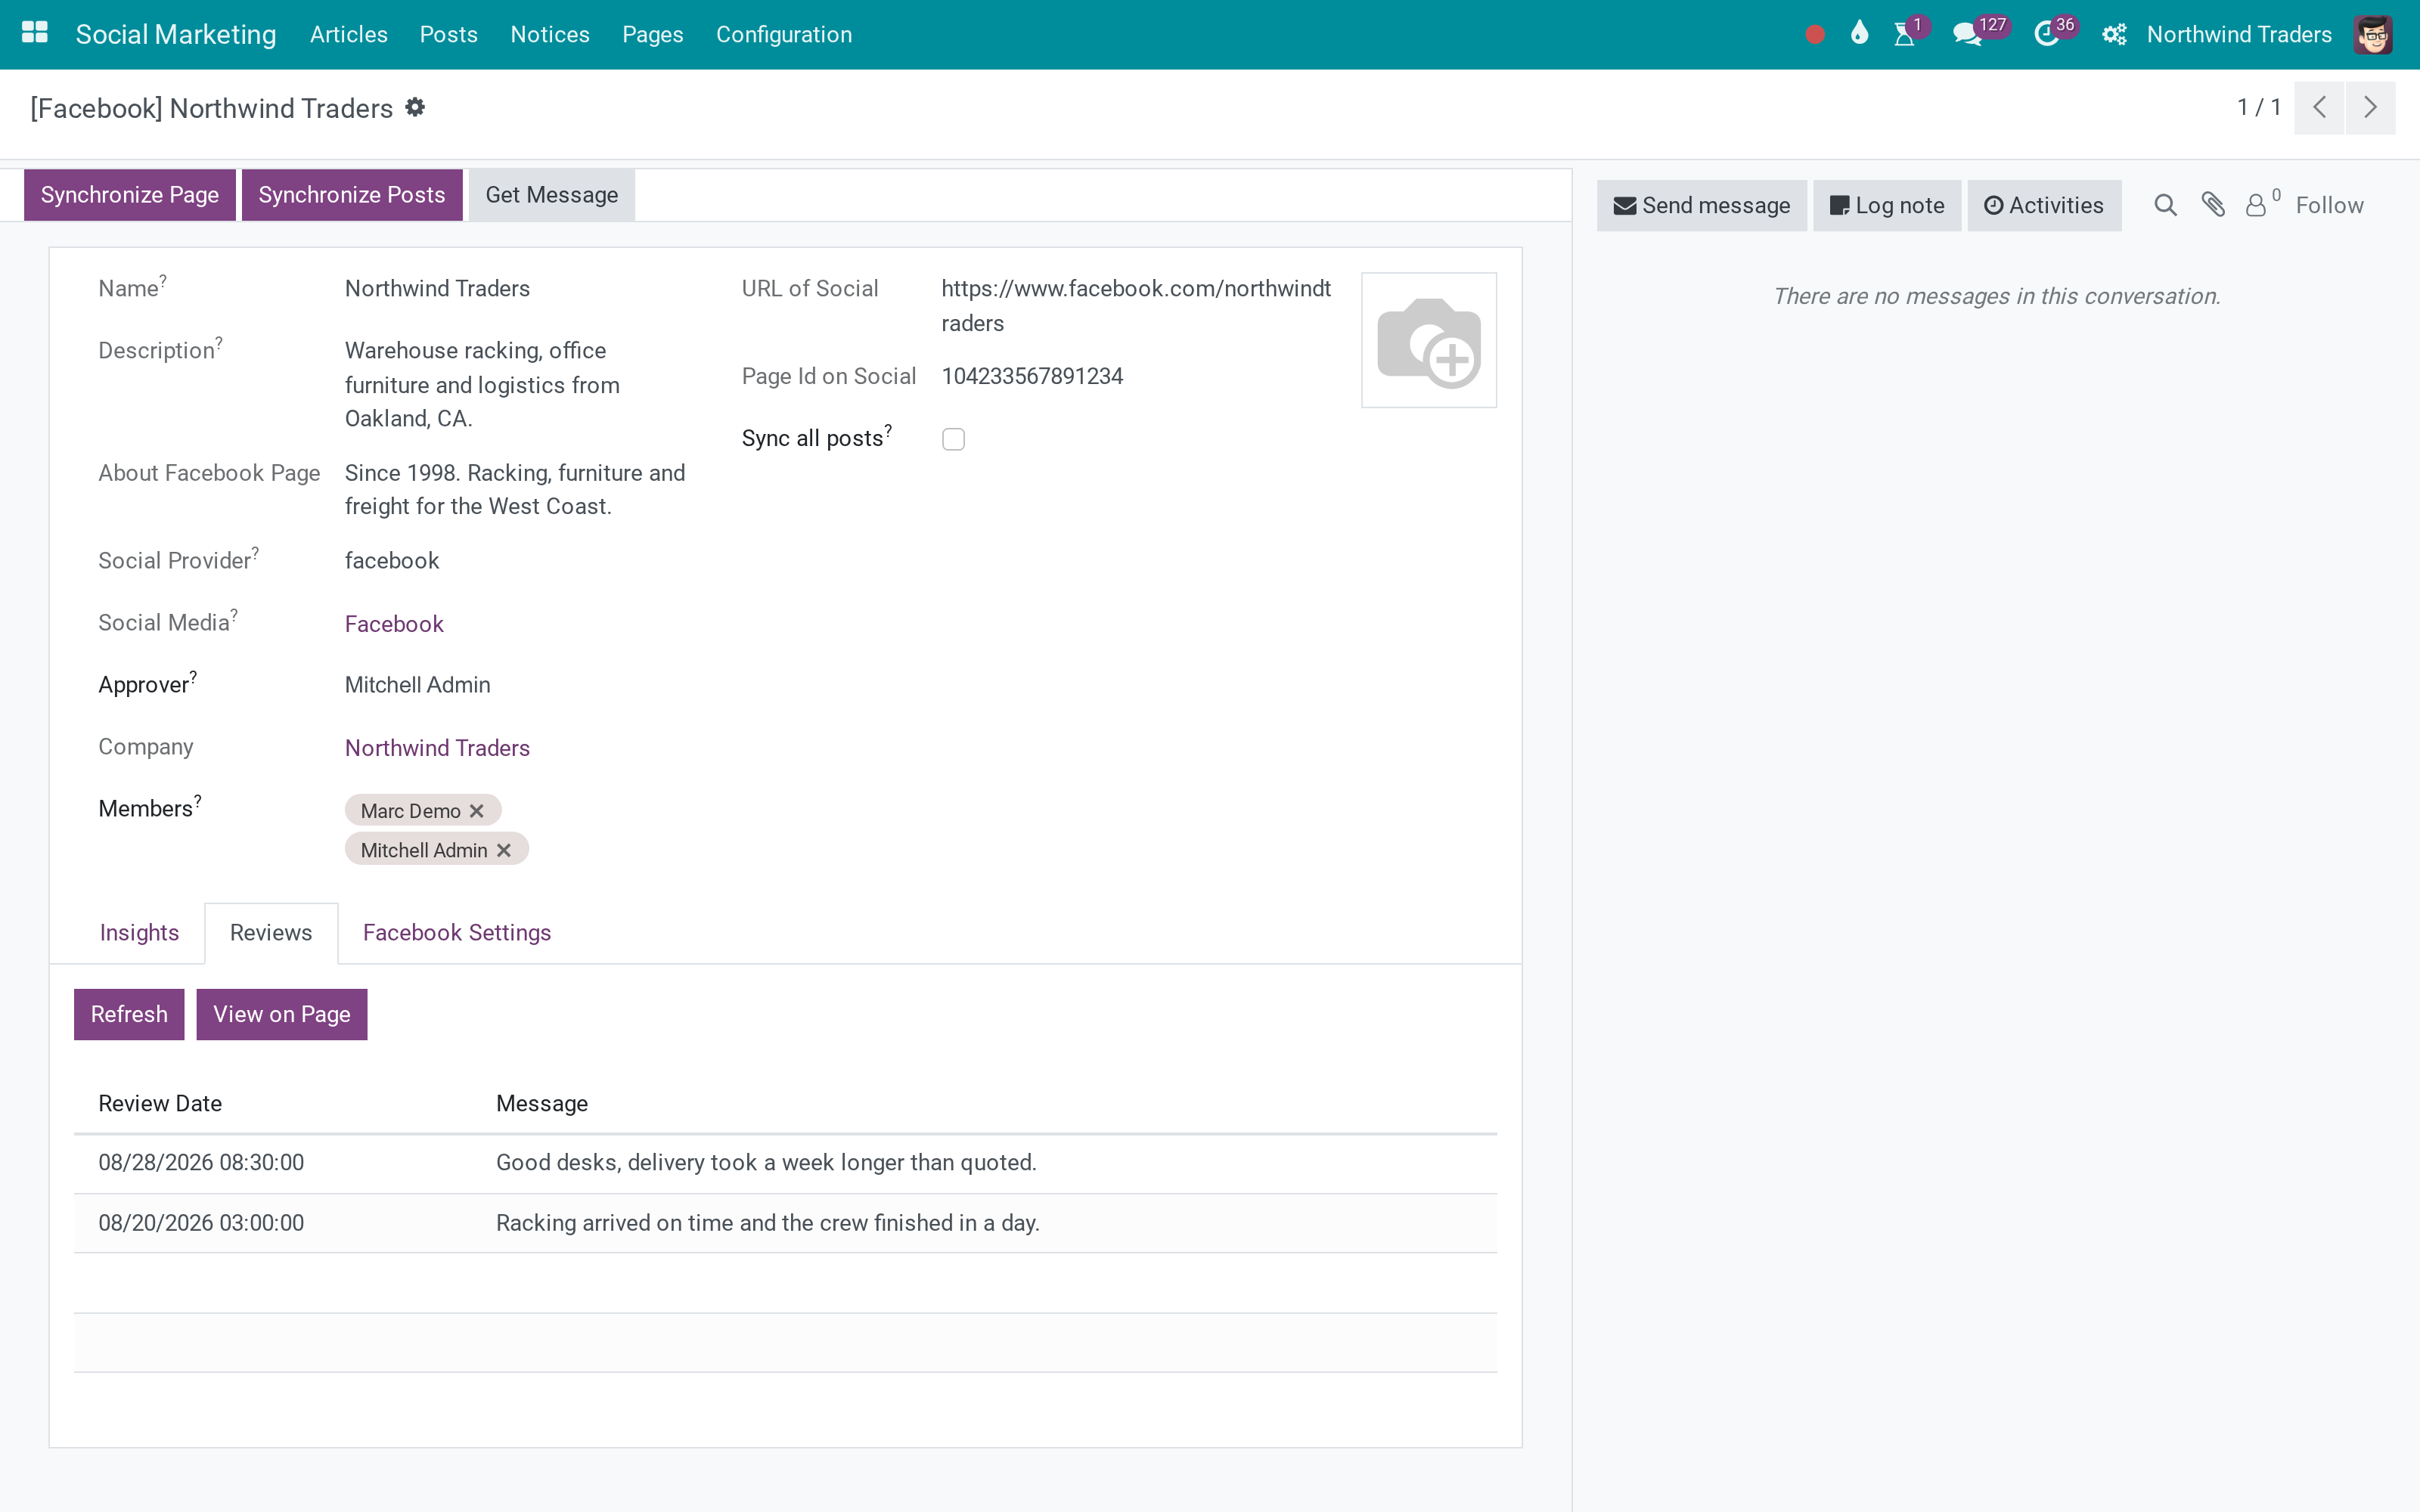Click the Message column header
Screen dimensions: 2420x1512
click(x=542, y=1104)
